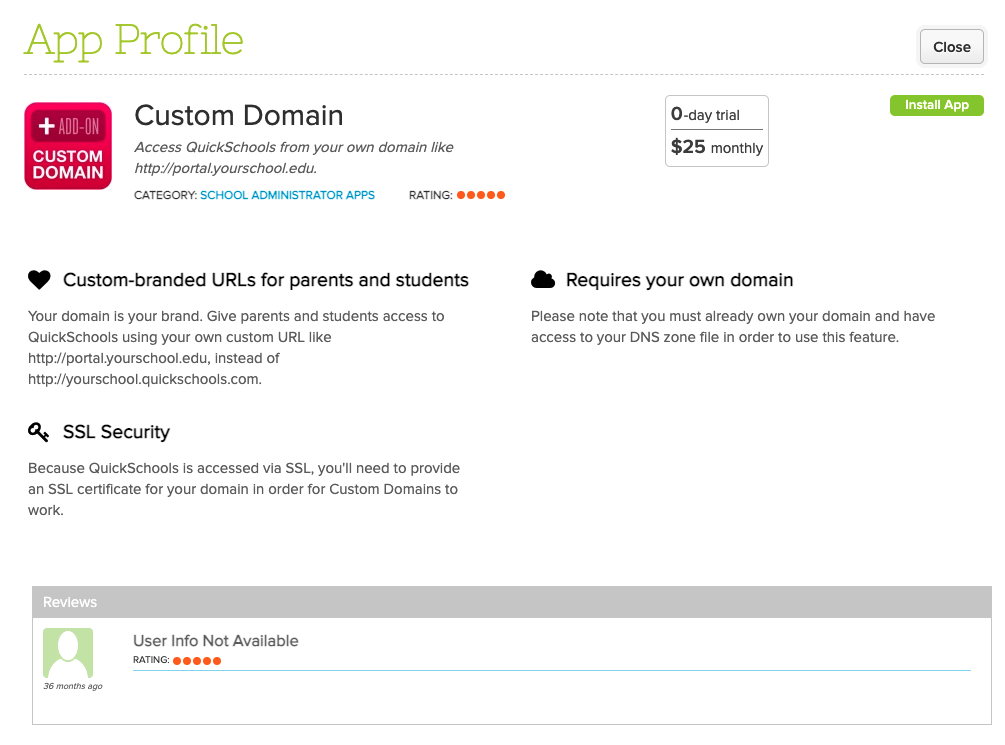Open the School Administrator Apps category link
This screenshot has width=1005, height=745.
pyautogui.click(x=287, y=195)
